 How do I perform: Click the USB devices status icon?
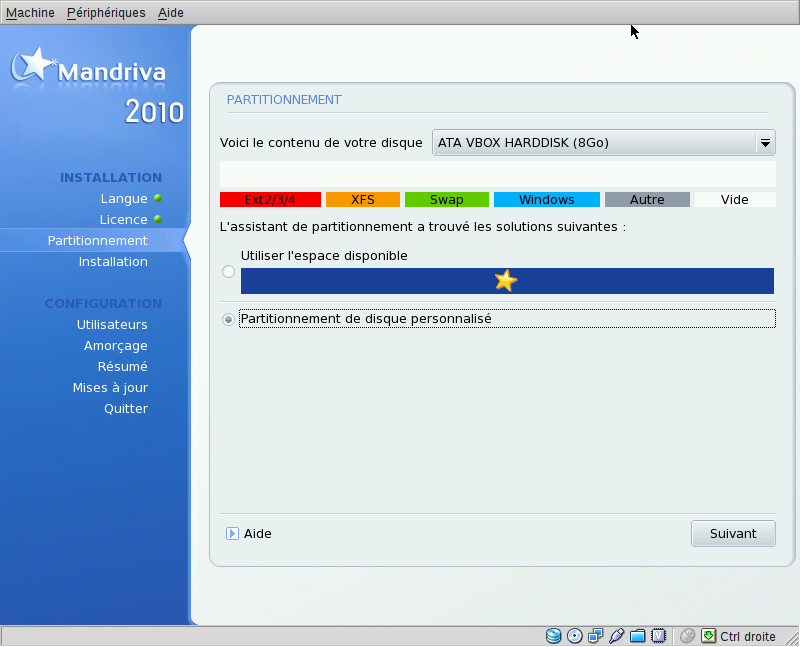[x=616, y=636]
